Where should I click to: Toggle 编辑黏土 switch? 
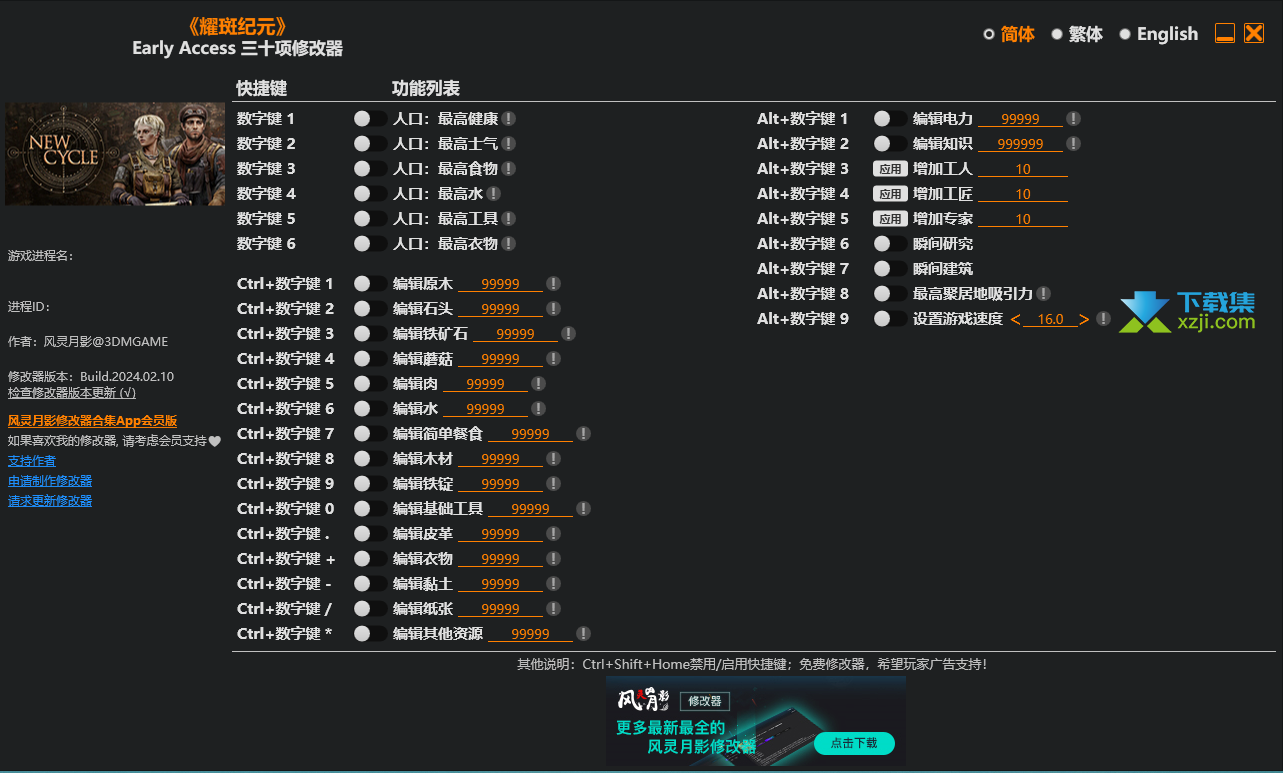click(370, 583)
